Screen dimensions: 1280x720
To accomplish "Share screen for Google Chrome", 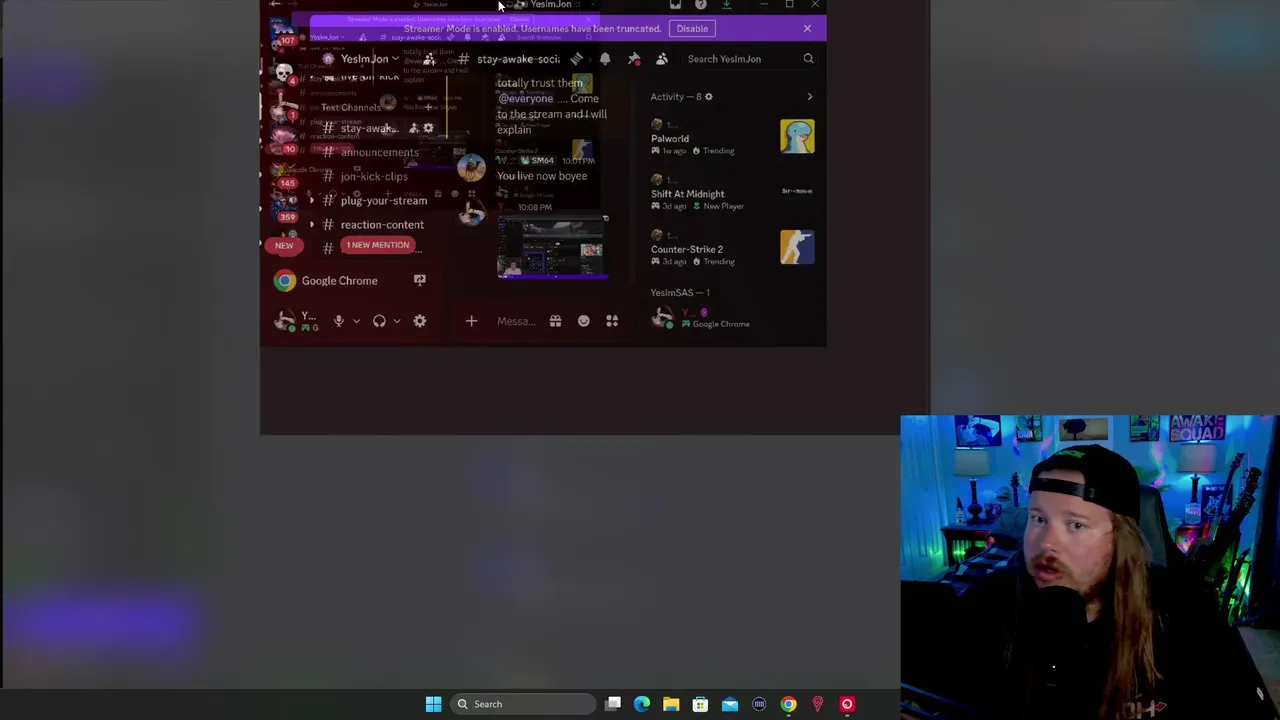I will point(420,281).
